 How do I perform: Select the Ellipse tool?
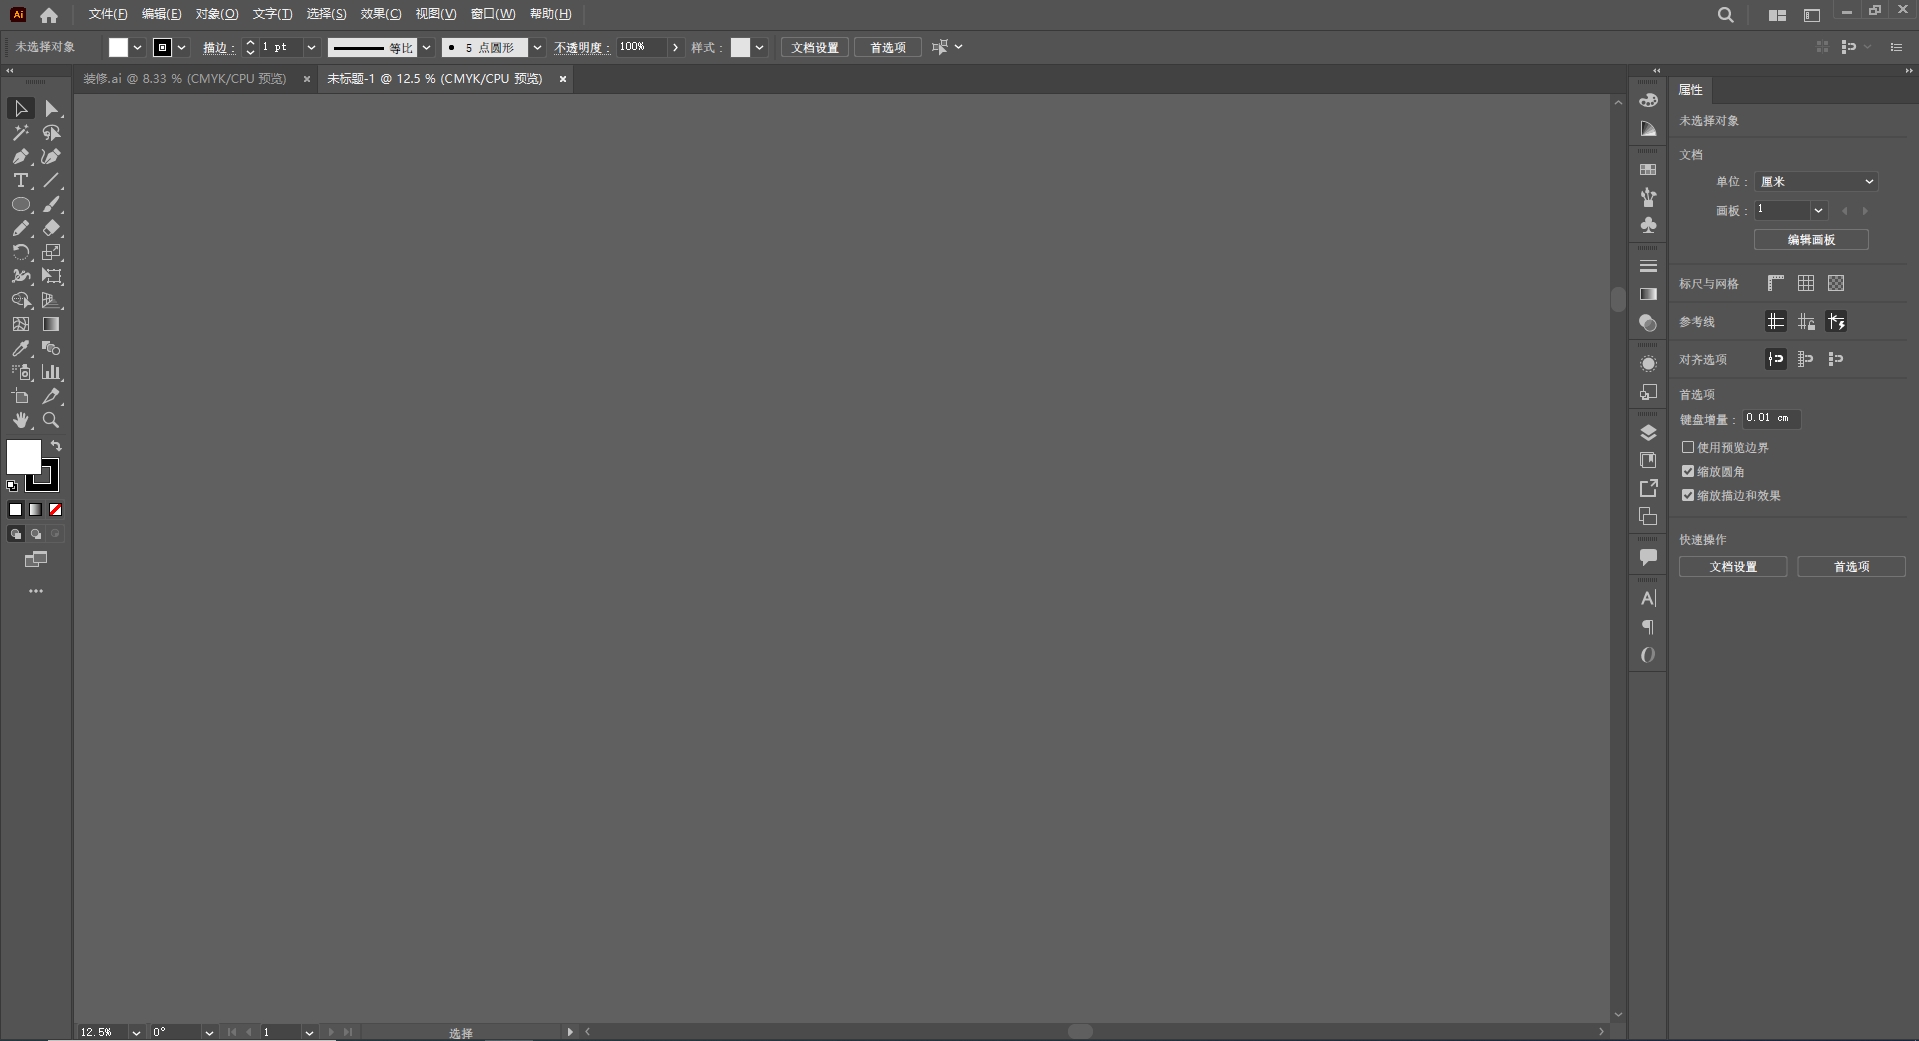(x=20, y=204)
